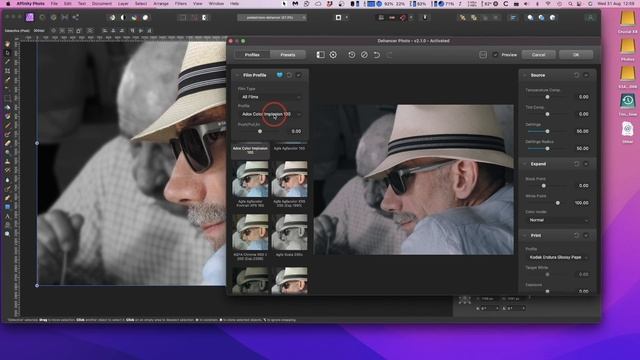Click the Develop persona icon in Affinity toolbar

pyautogui.click(x=53, y=18)
